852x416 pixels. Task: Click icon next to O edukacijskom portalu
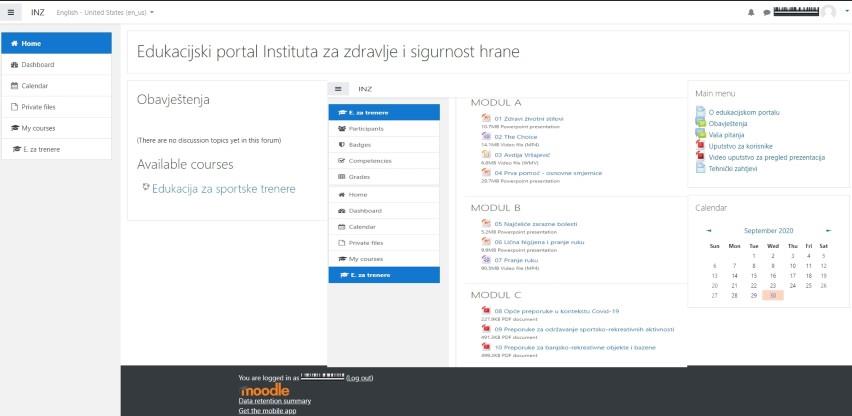click(x=700, y=113)
